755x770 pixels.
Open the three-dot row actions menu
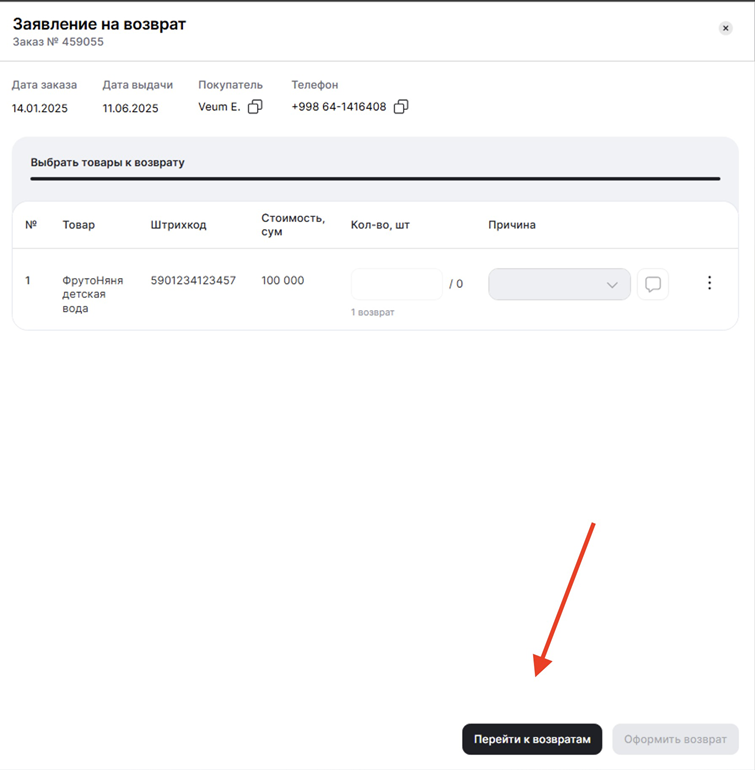pos(710,283)
